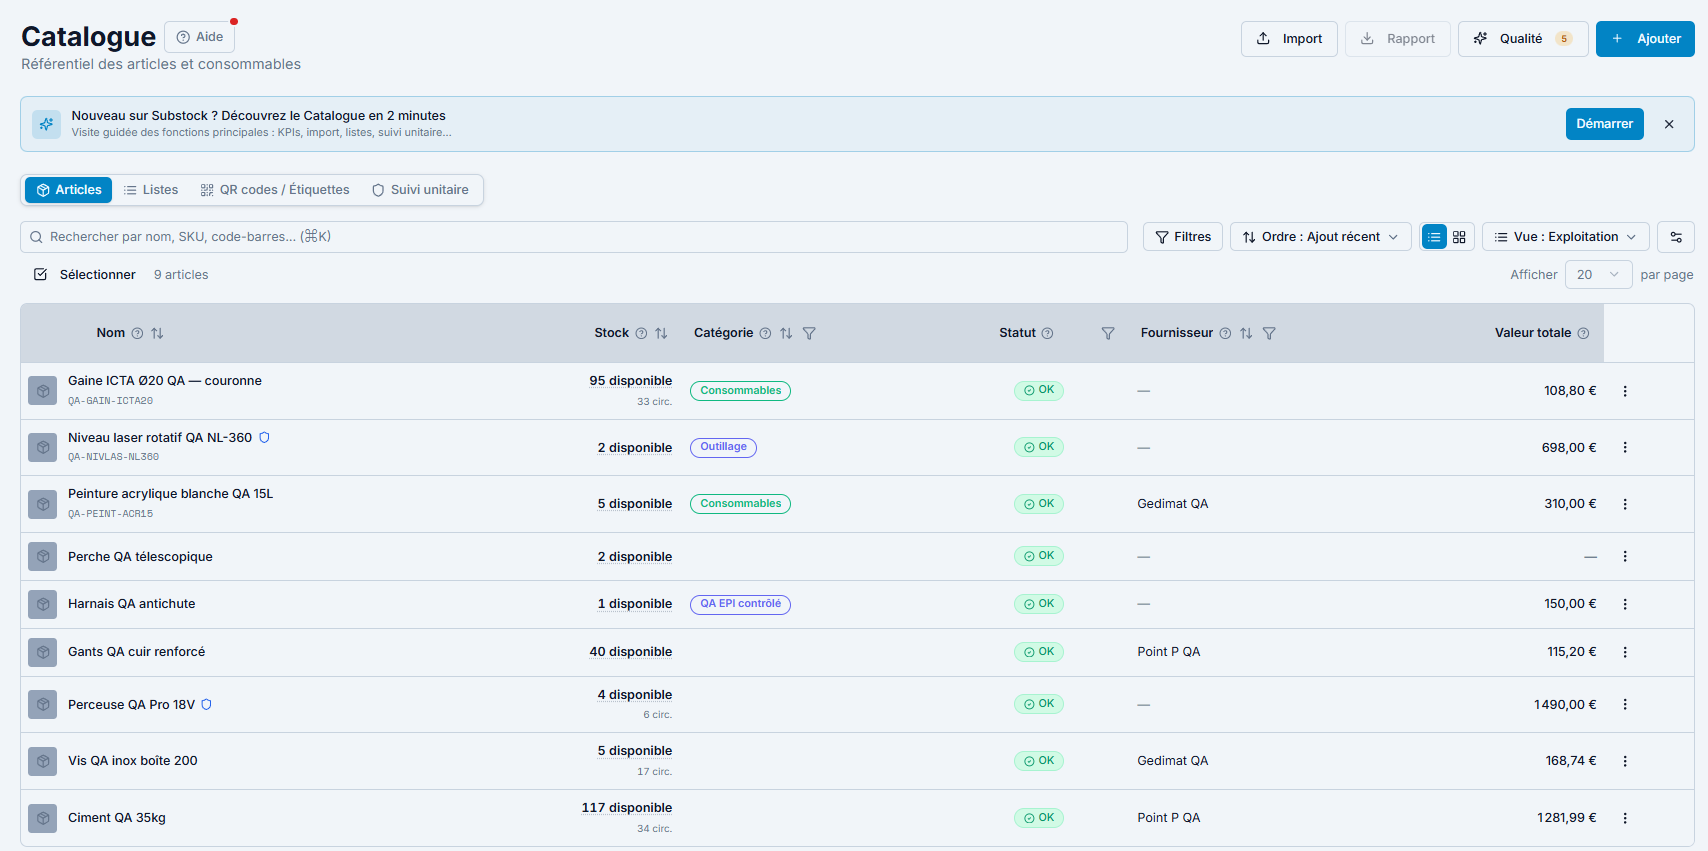Click the shield icon next to Niveau laser rotatif
This screenshot has width=1708, height=851.
click(264, 437)
